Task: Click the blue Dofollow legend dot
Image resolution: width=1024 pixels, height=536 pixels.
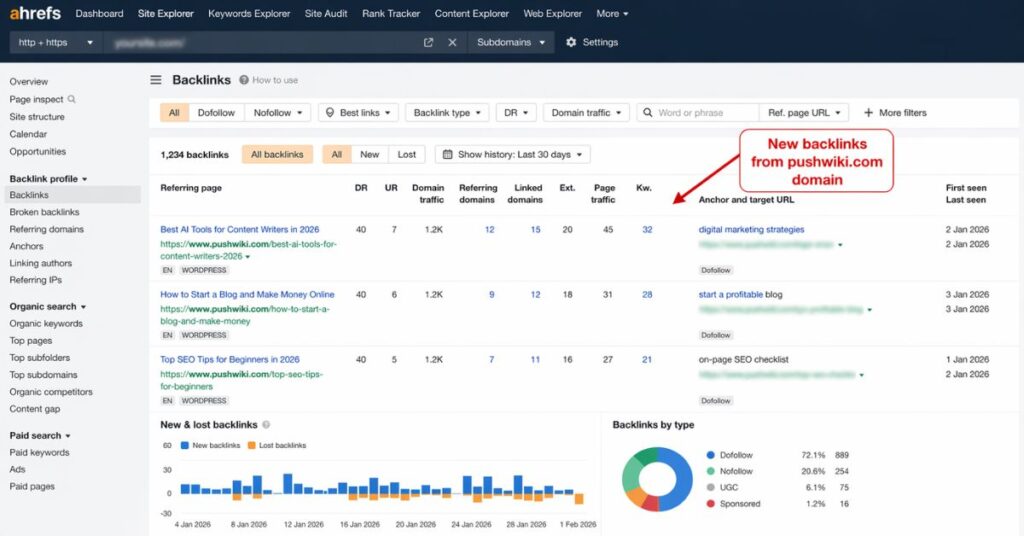Action: pos(711,455)
